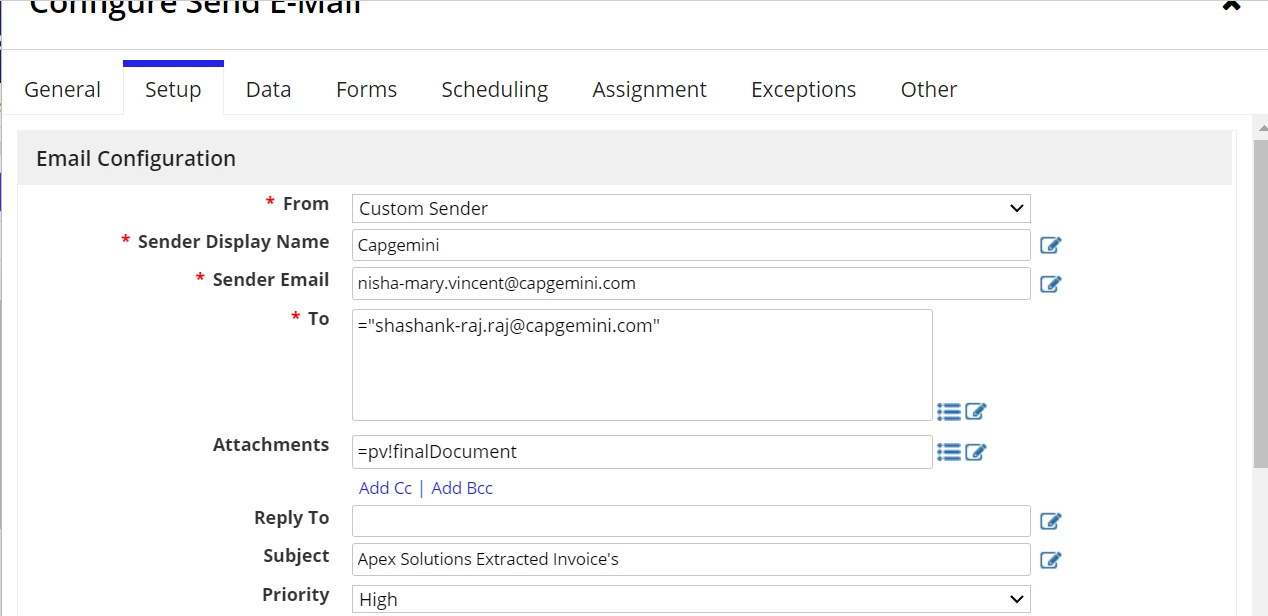This screenshot has height=616, width=1268.
Task: Open expression editor beside To field
Action: coord(976,411)
